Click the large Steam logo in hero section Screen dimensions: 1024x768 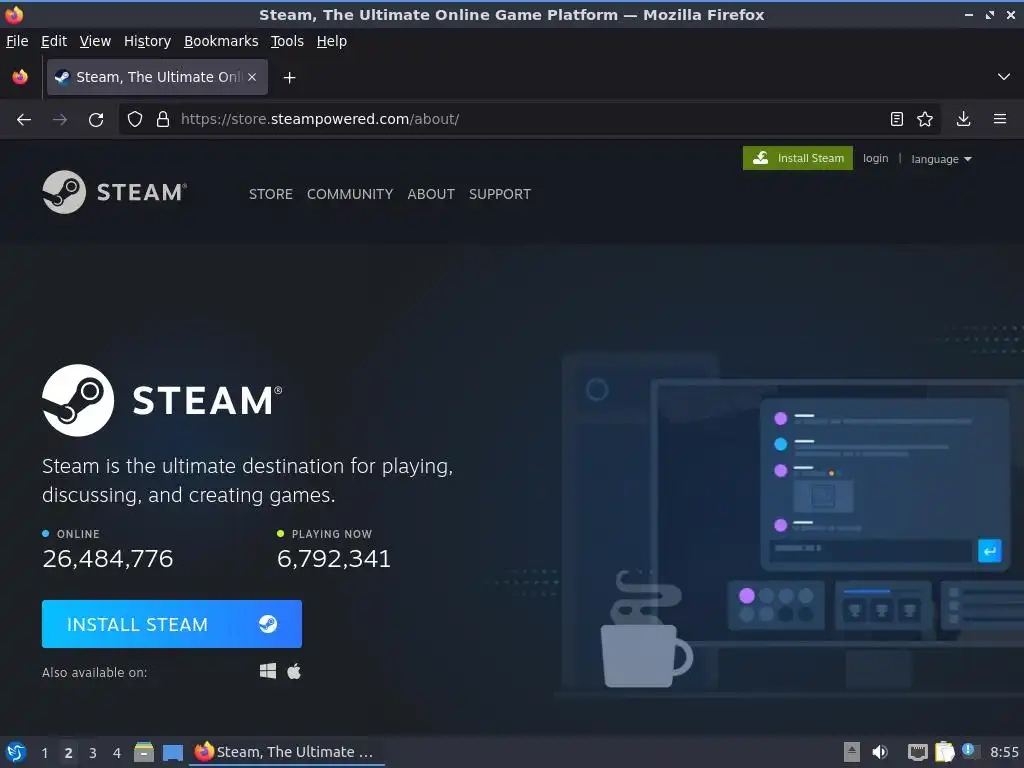[x=162, y=400]
